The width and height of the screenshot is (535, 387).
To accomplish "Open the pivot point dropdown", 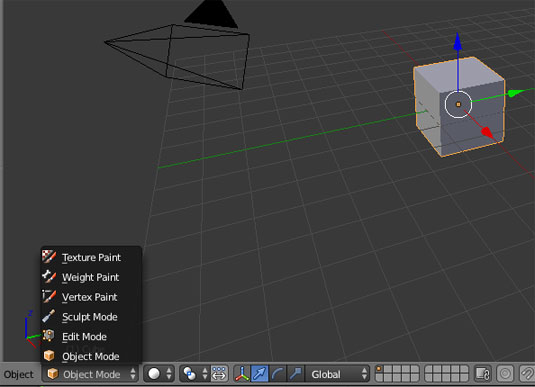I will [x=194, y=374].
